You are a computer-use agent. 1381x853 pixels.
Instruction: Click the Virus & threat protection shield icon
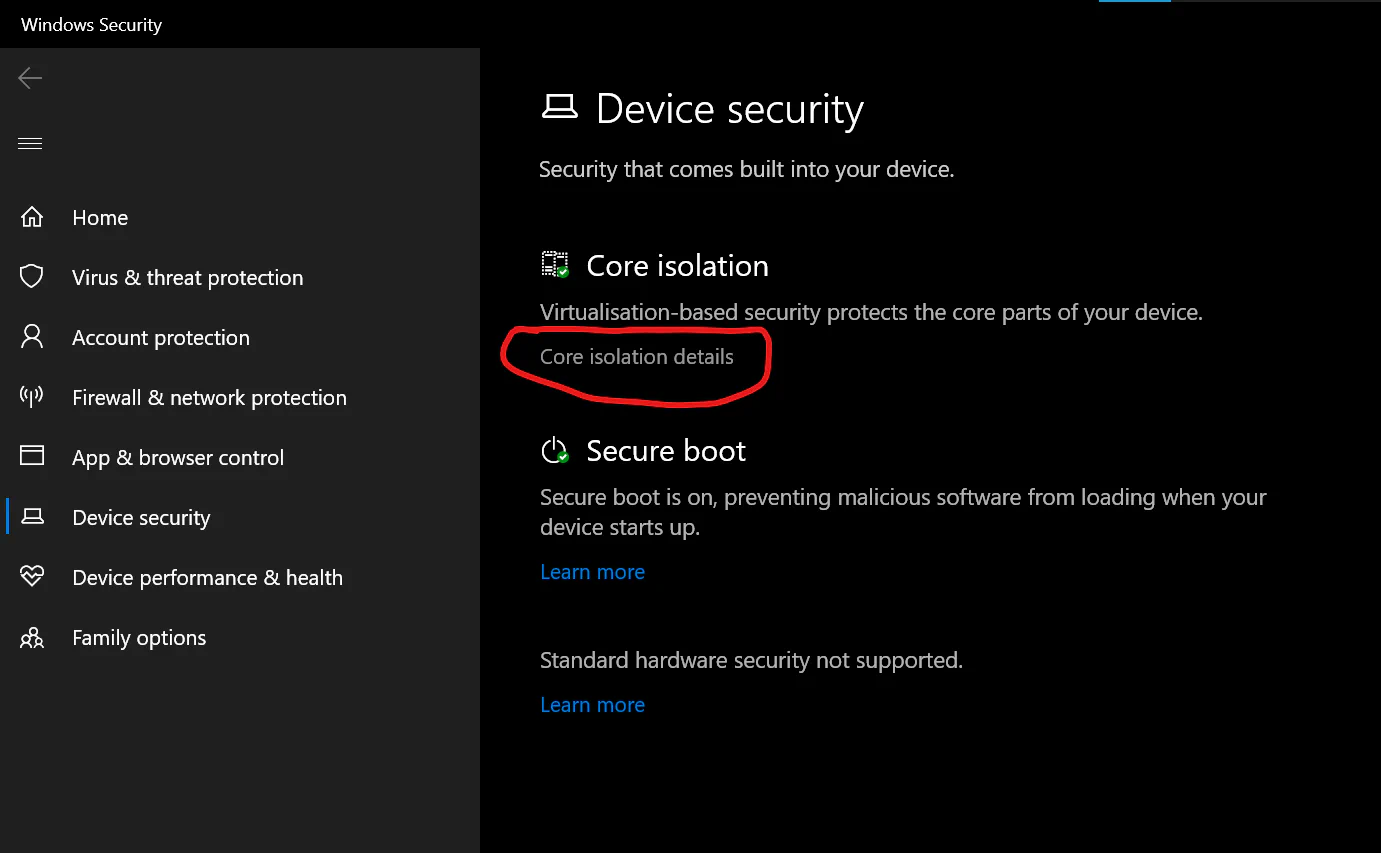[32, 277]
